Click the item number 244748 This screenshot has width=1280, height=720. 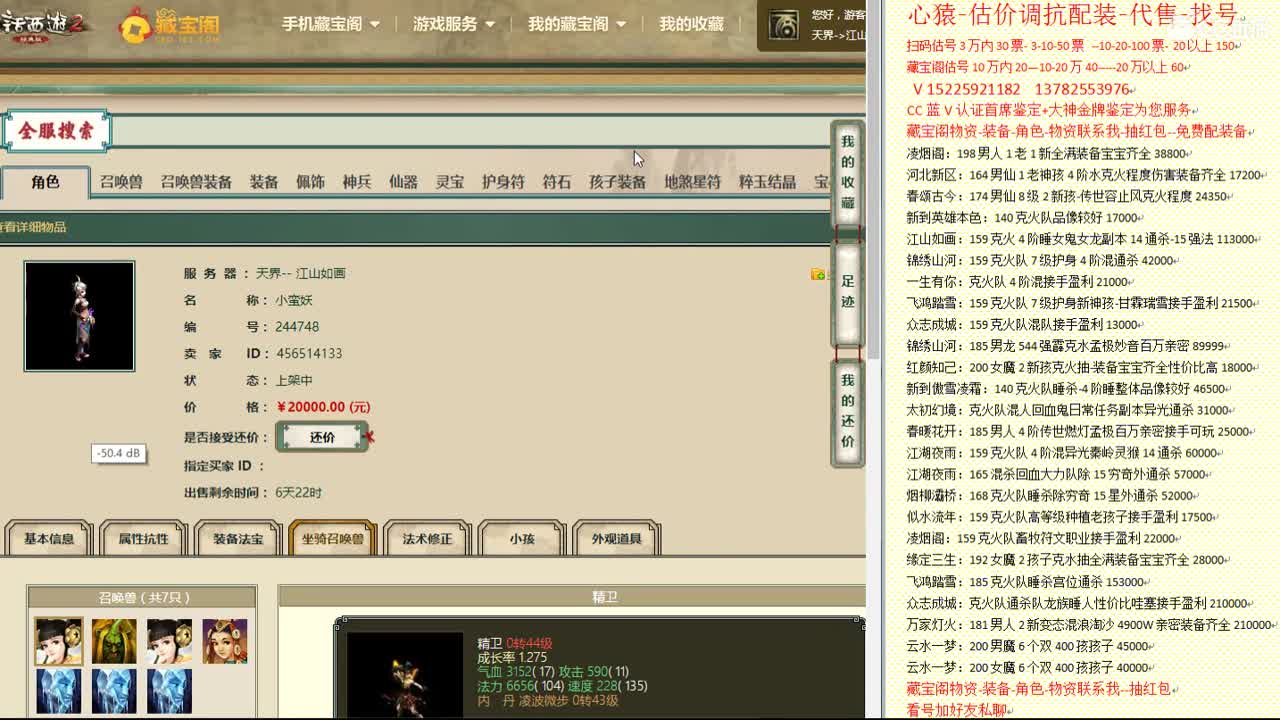297,327
